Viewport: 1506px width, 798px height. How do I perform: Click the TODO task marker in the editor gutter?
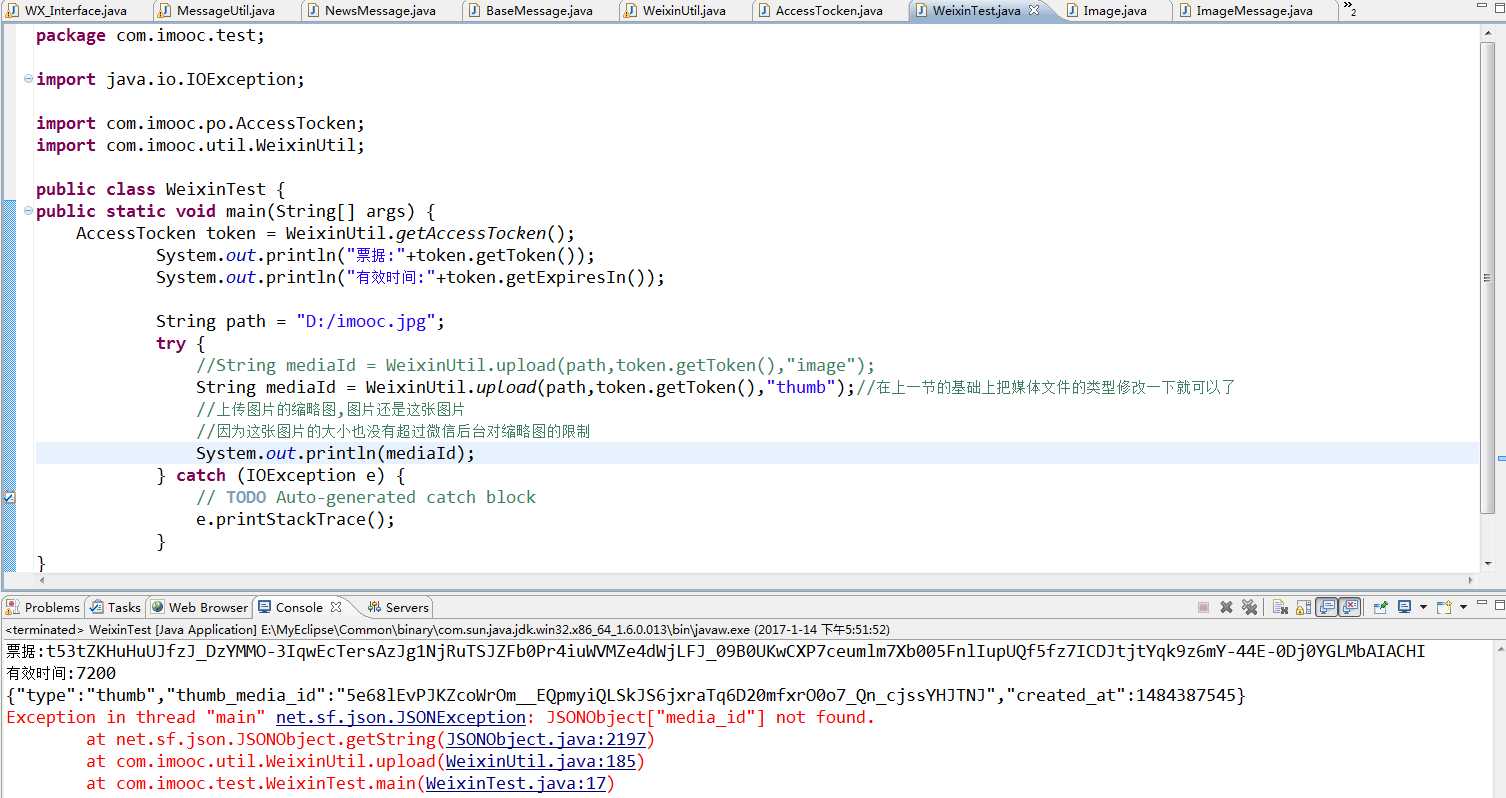(9, 497)
